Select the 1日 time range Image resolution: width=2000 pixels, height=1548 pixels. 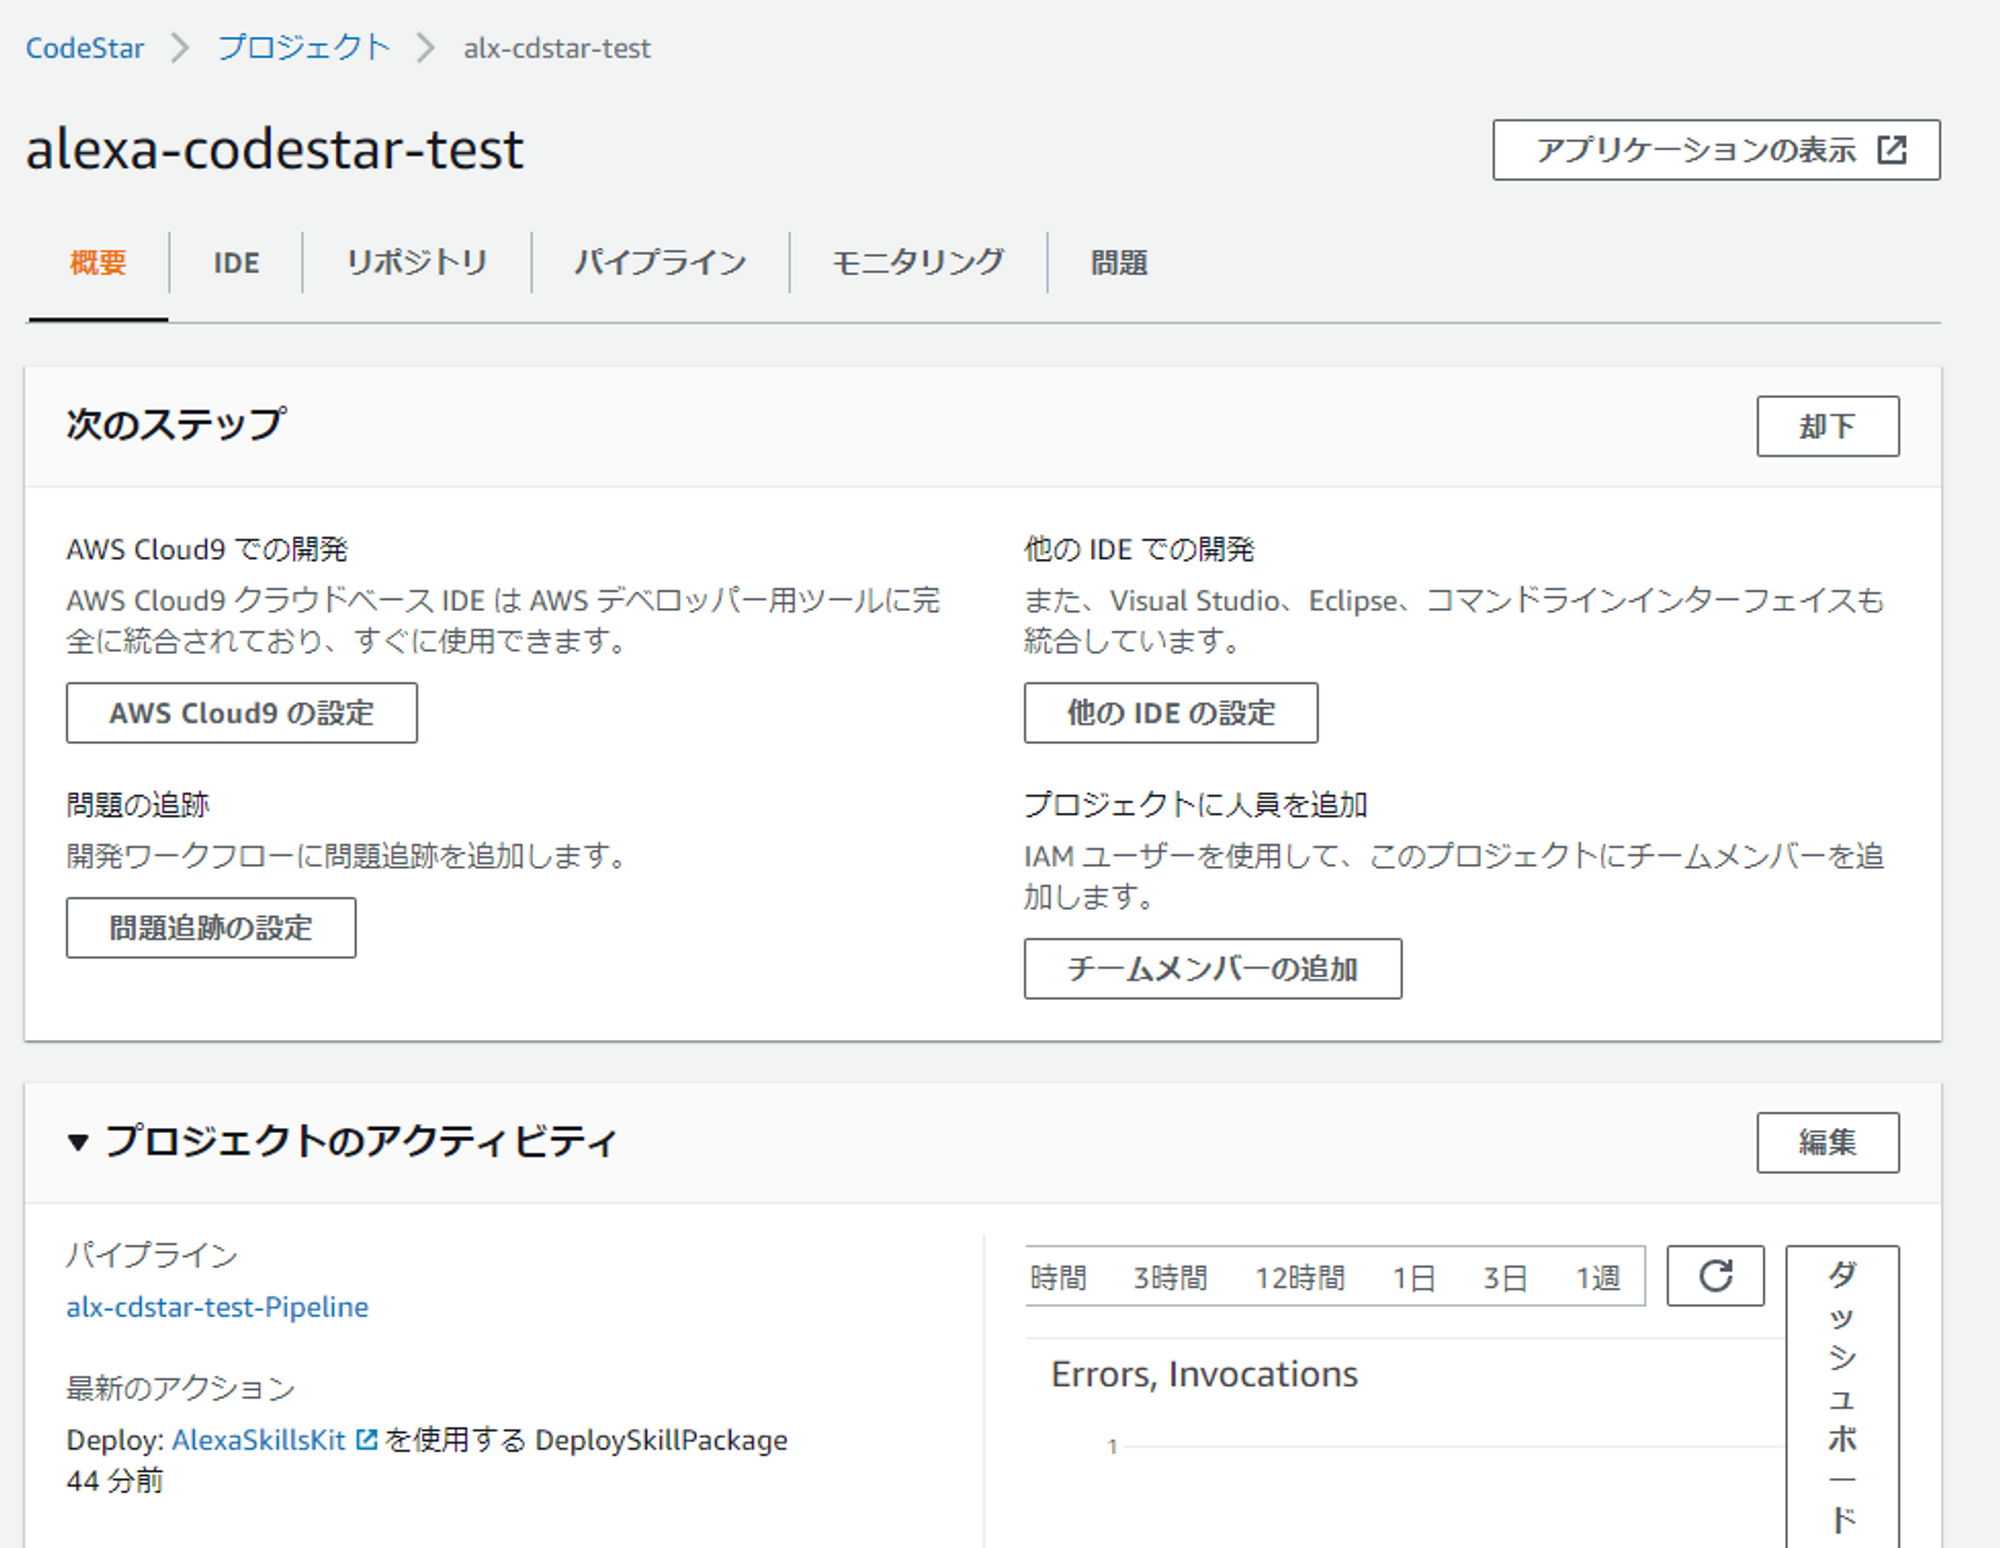1414,1277
